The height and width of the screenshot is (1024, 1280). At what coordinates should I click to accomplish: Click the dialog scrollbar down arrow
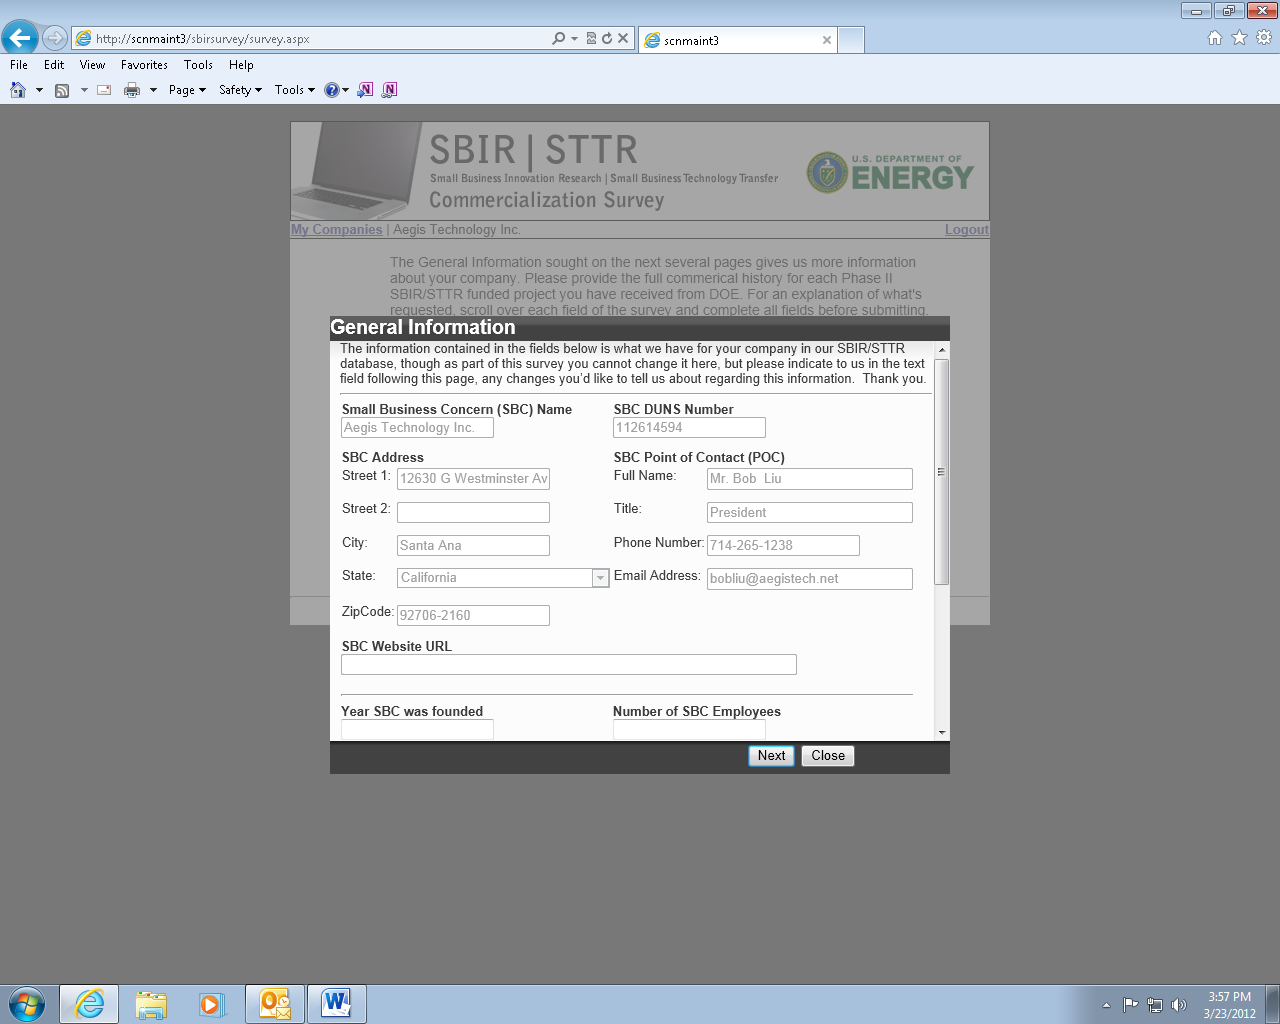941,733
